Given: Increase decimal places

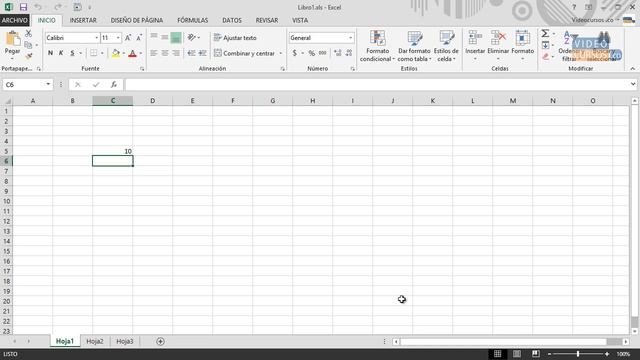Looking at the screenshot, I should coord(338,53).
